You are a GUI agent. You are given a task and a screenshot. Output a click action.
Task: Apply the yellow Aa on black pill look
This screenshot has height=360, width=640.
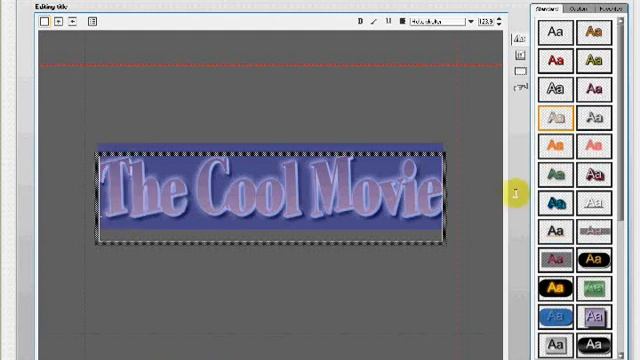pyautogui.click(x=556, y=288)
